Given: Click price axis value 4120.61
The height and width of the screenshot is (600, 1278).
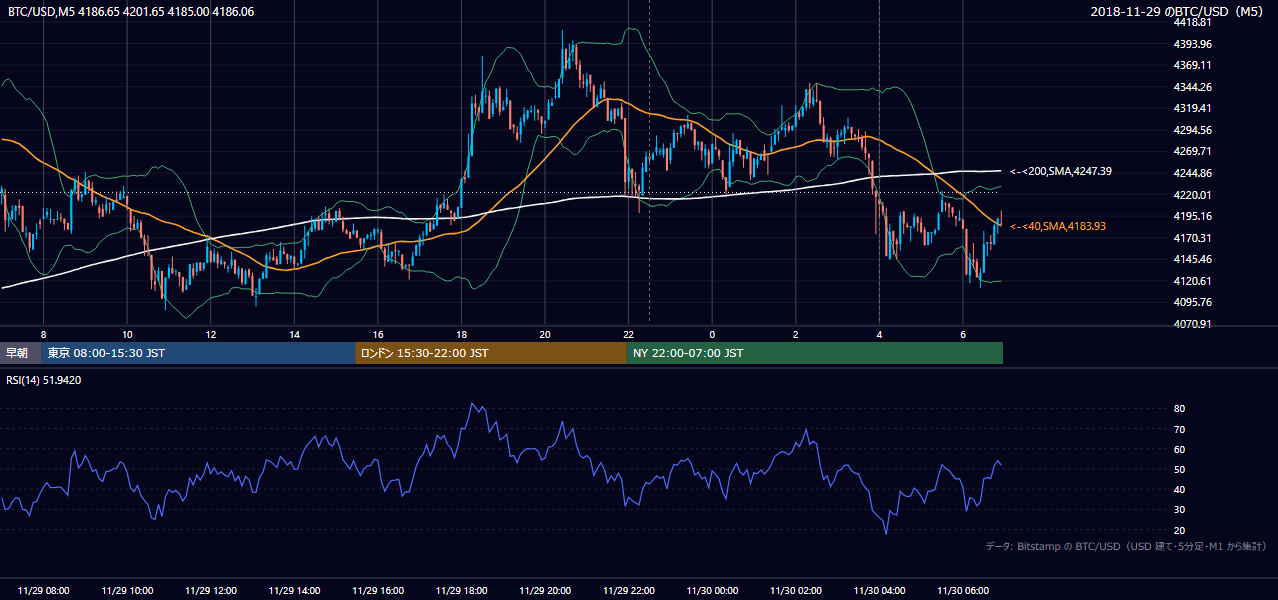Looking at the screenshot, I should (x=1193, y=281).
